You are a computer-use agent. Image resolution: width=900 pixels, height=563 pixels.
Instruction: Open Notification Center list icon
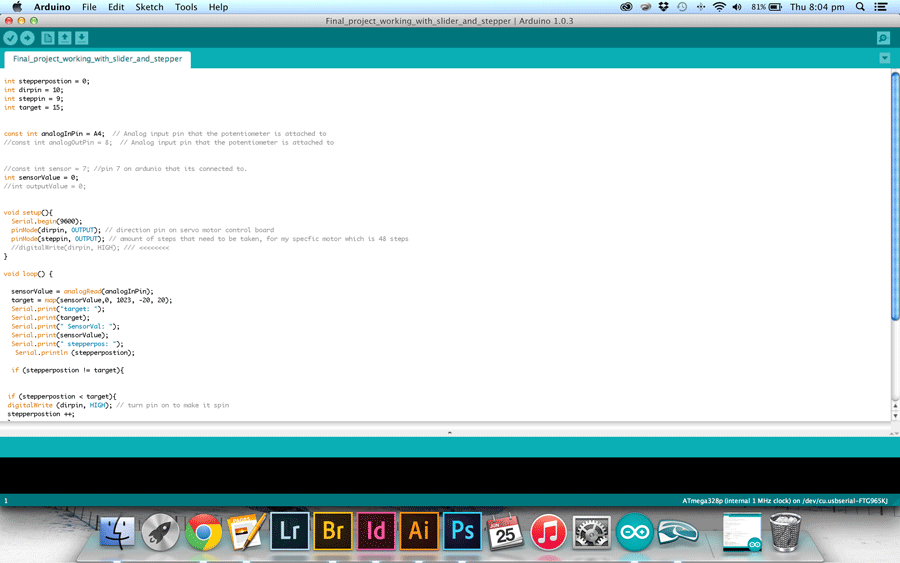click(x=880, y=7)
